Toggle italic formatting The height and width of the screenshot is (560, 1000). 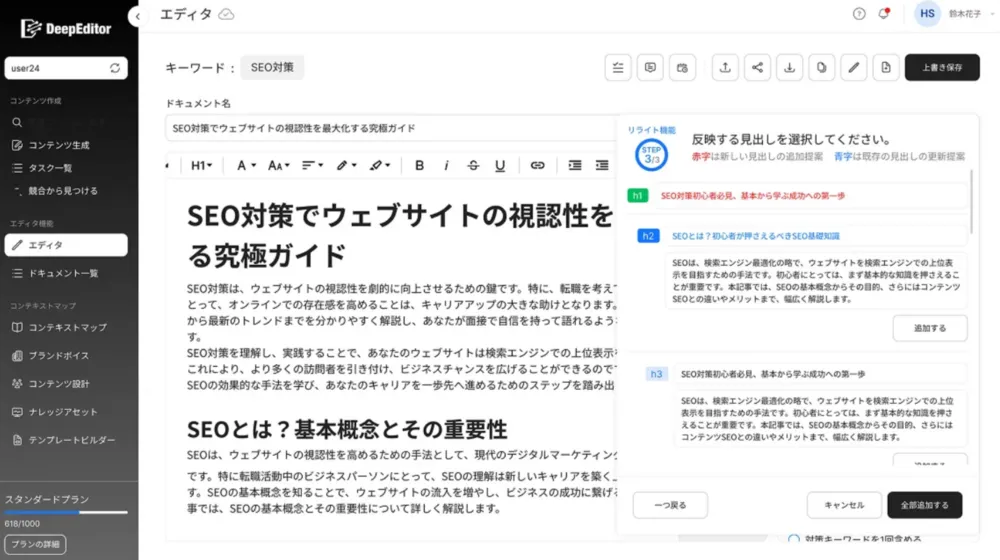click(446, 165)
